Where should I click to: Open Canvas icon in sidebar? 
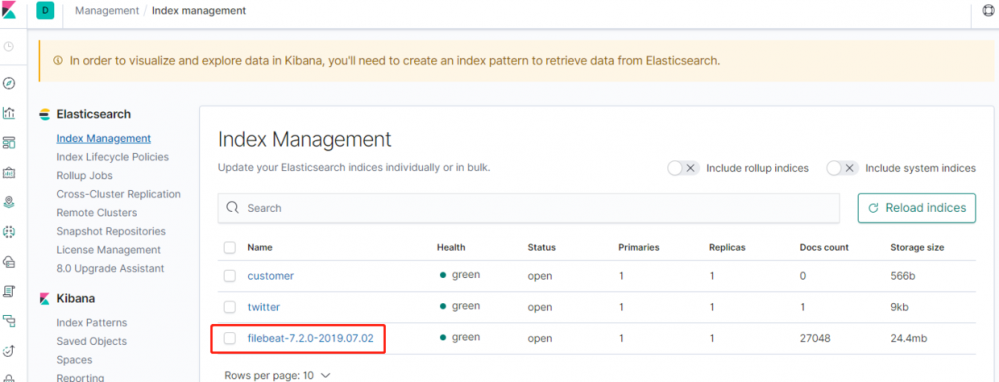pos(9,173)
